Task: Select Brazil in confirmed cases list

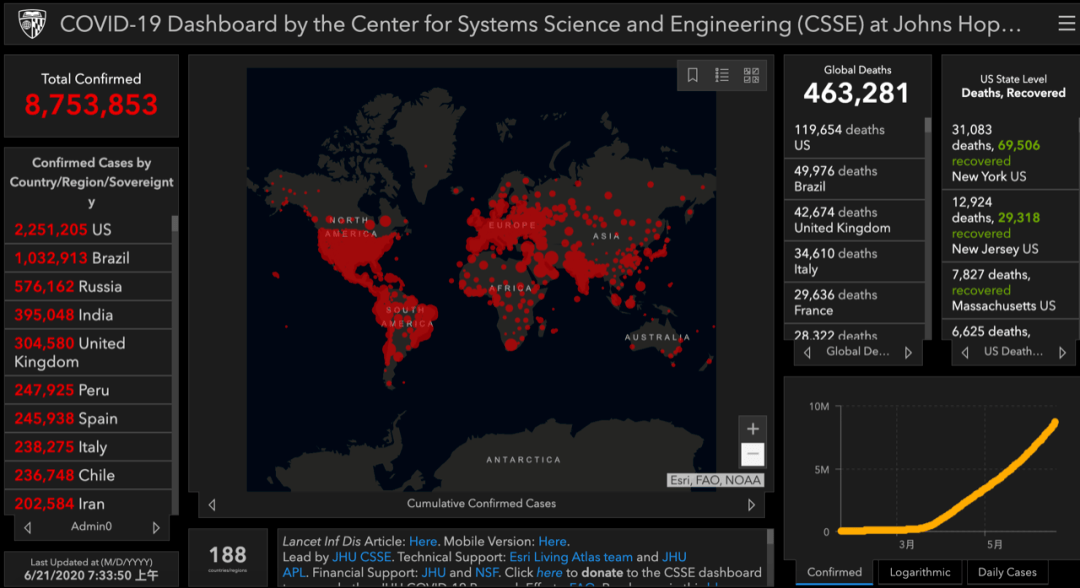Action: [88, 258]
